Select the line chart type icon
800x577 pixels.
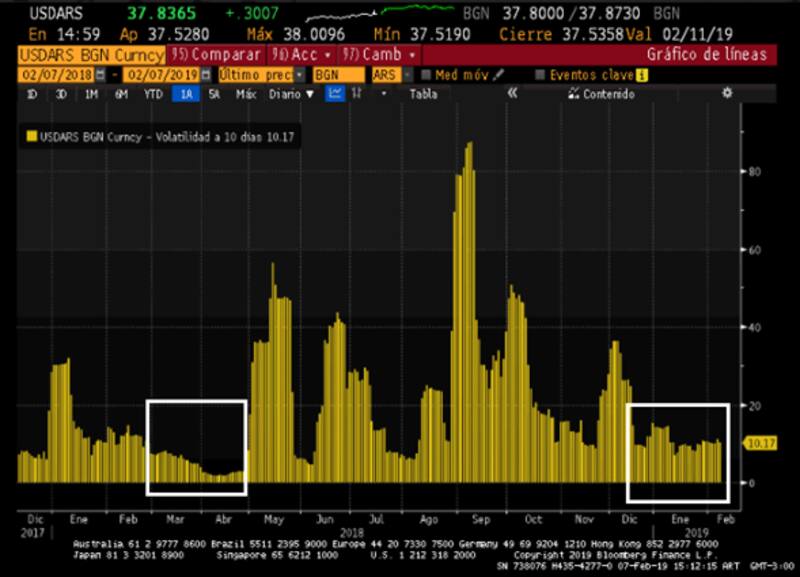point(335,93)
